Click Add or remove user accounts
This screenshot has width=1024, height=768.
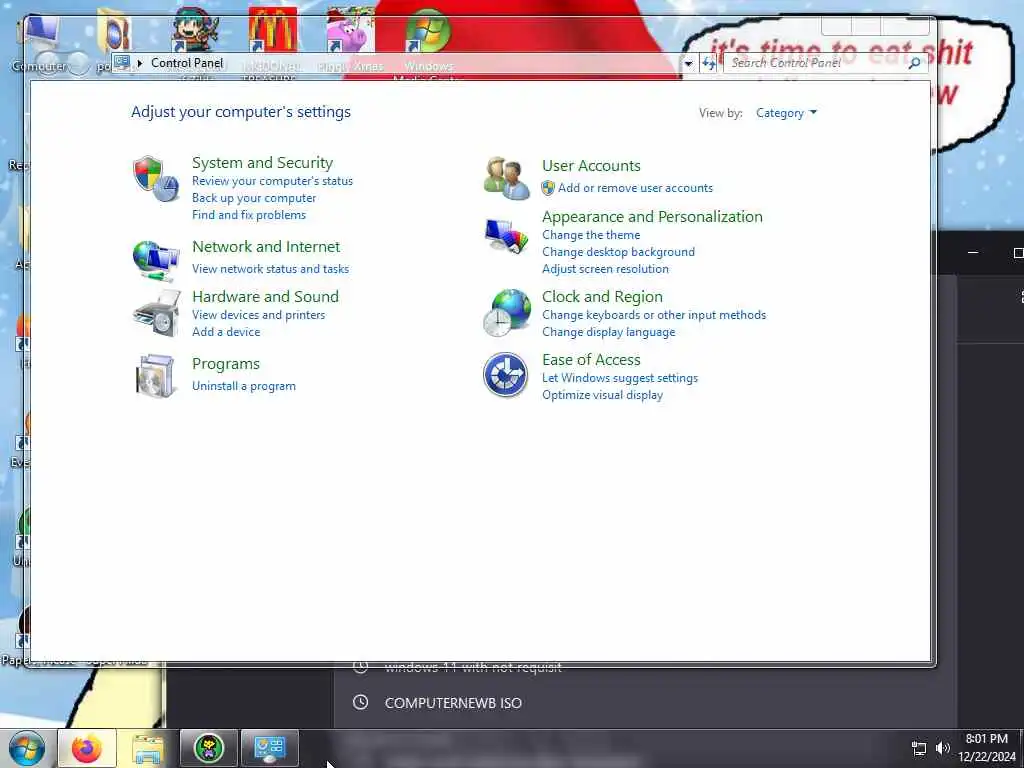click(635, 188)
